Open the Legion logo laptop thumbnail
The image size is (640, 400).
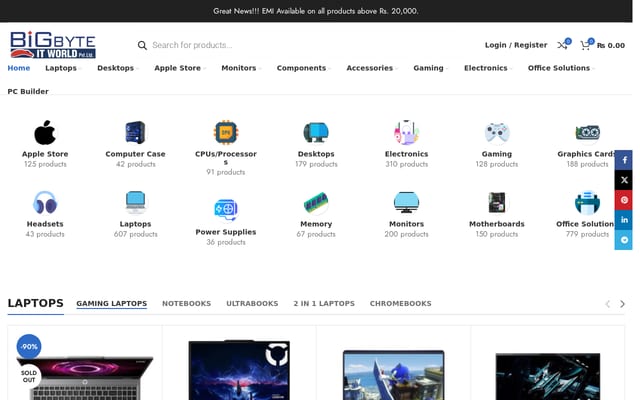tap(239, 370)
